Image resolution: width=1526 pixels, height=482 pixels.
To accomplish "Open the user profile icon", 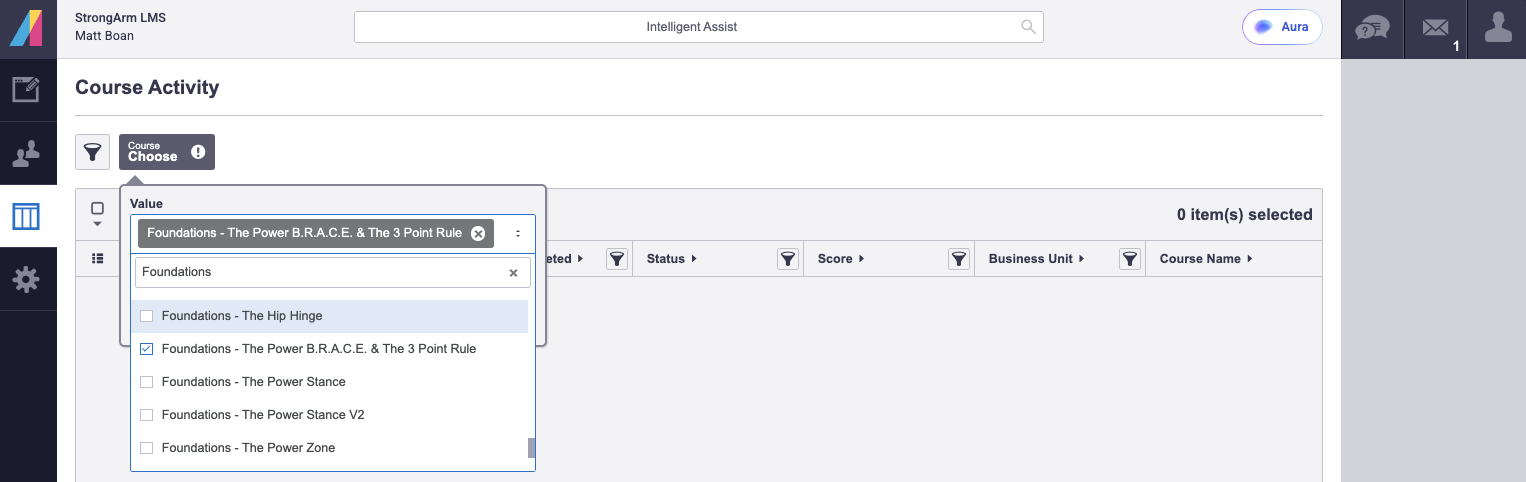I will (x=1497, y=29).
